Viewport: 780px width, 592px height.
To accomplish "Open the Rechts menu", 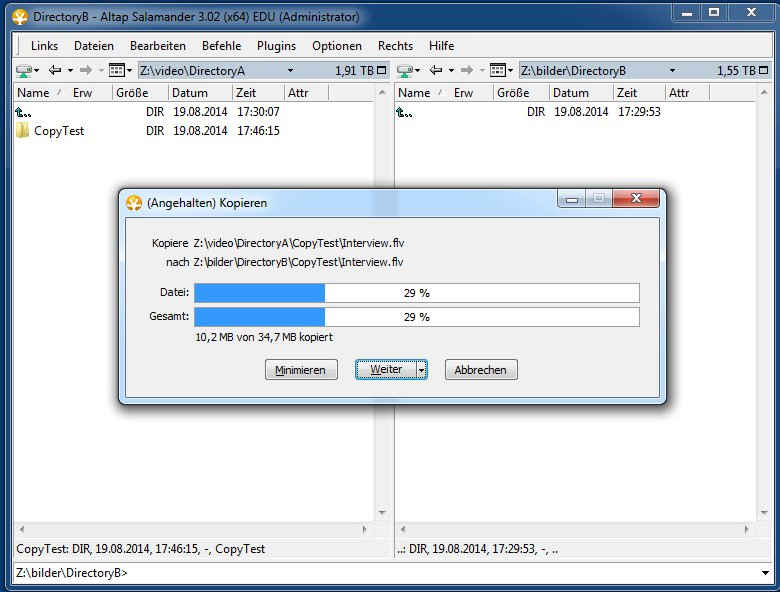I will click(x=395, y=46).
